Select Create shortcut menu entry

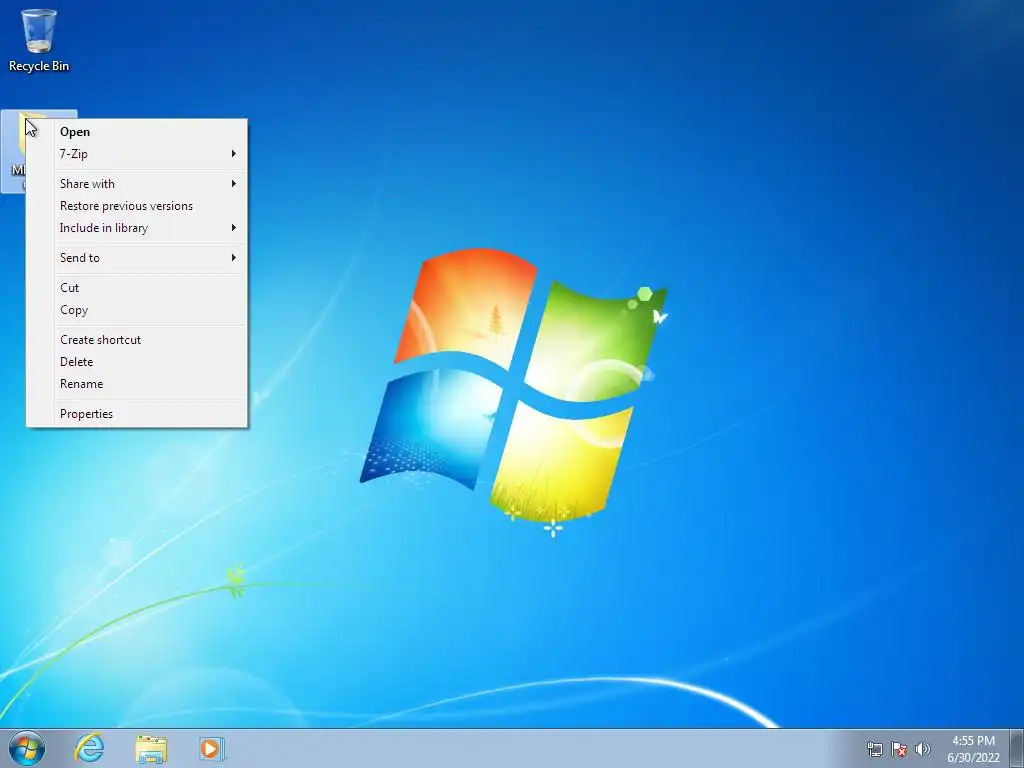click(136, 340)
